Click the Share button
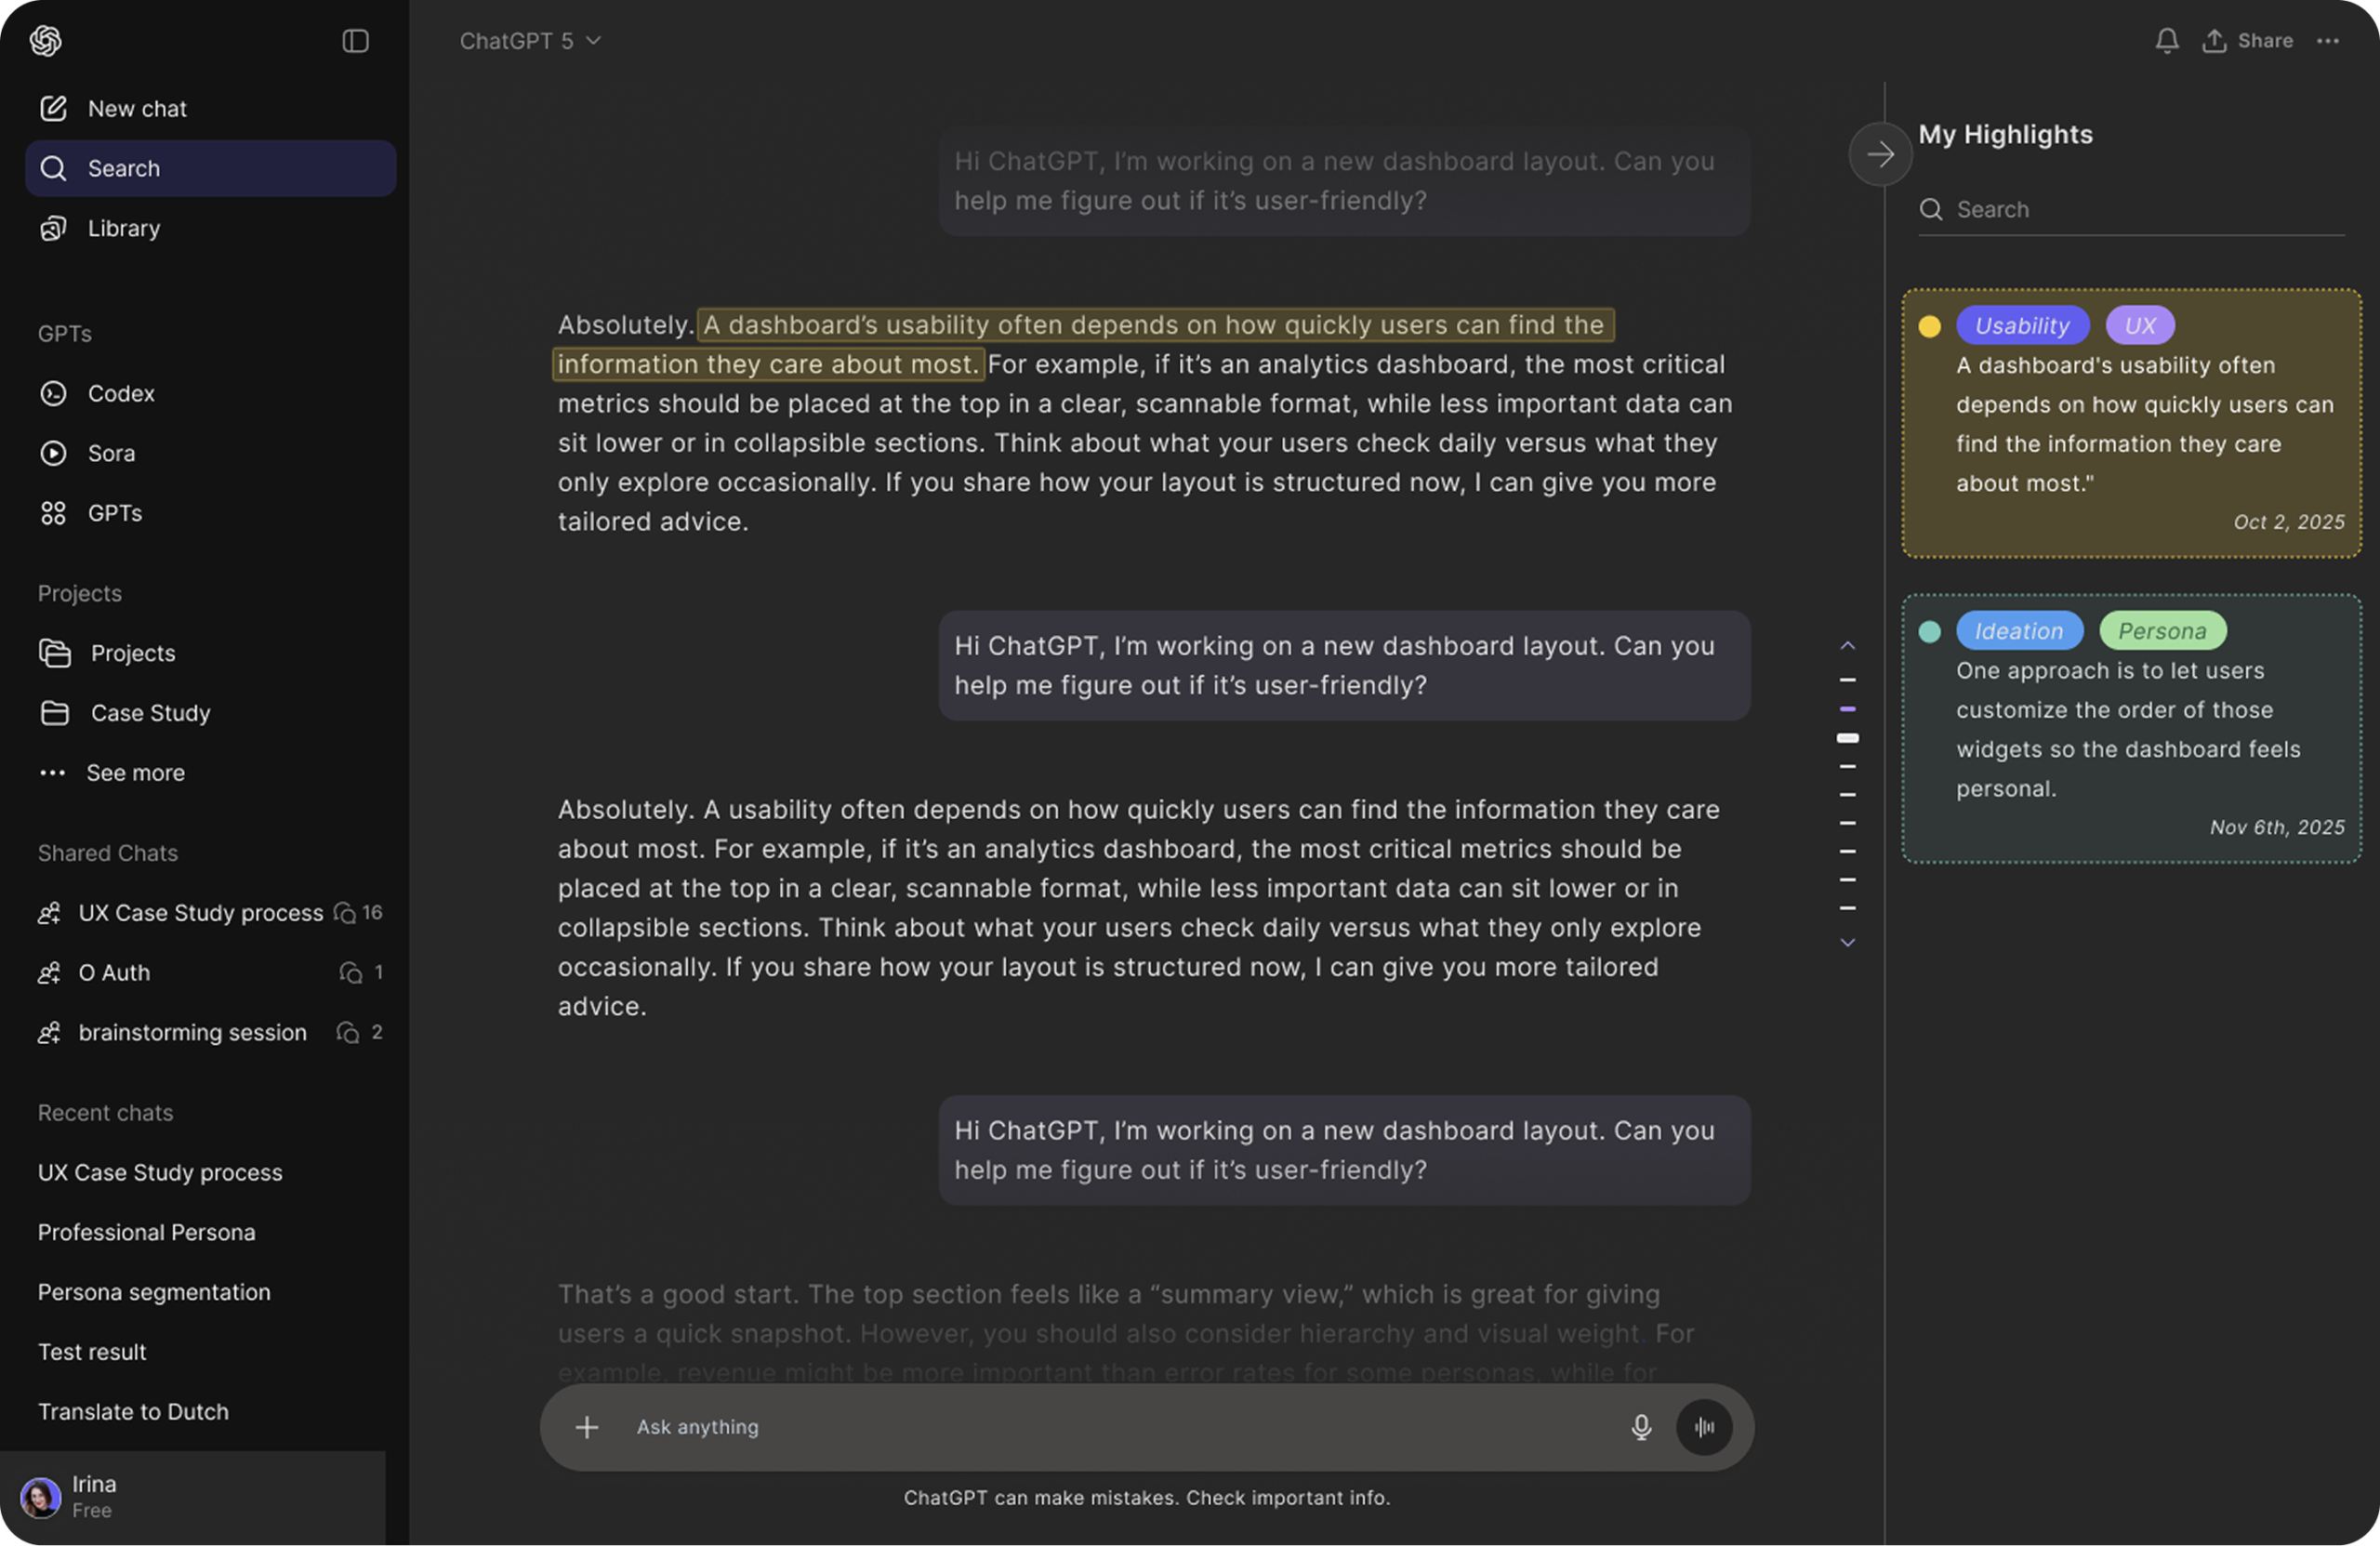The width and height of the screenshot is (2380, 1546). pyautogui.click(x=2249, y=41)
